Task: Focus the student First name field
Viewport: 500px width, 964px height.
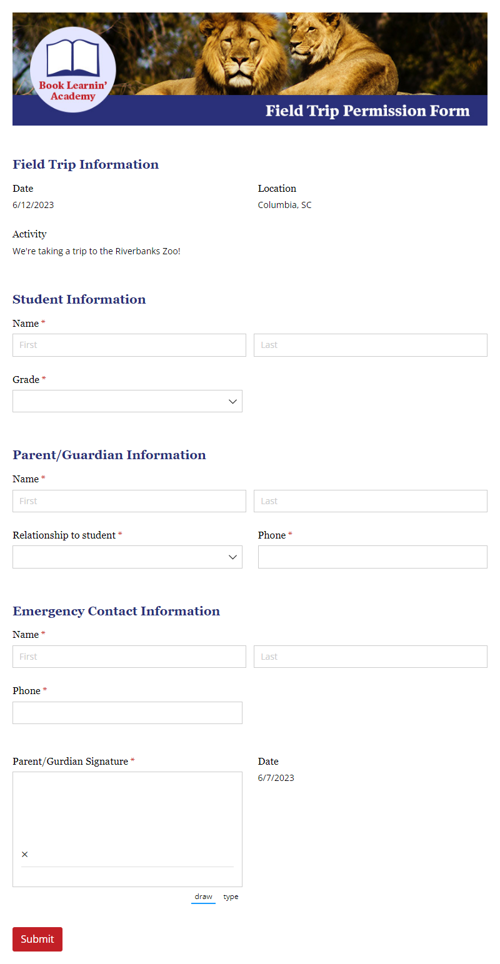Action: (x=129, y=345)
